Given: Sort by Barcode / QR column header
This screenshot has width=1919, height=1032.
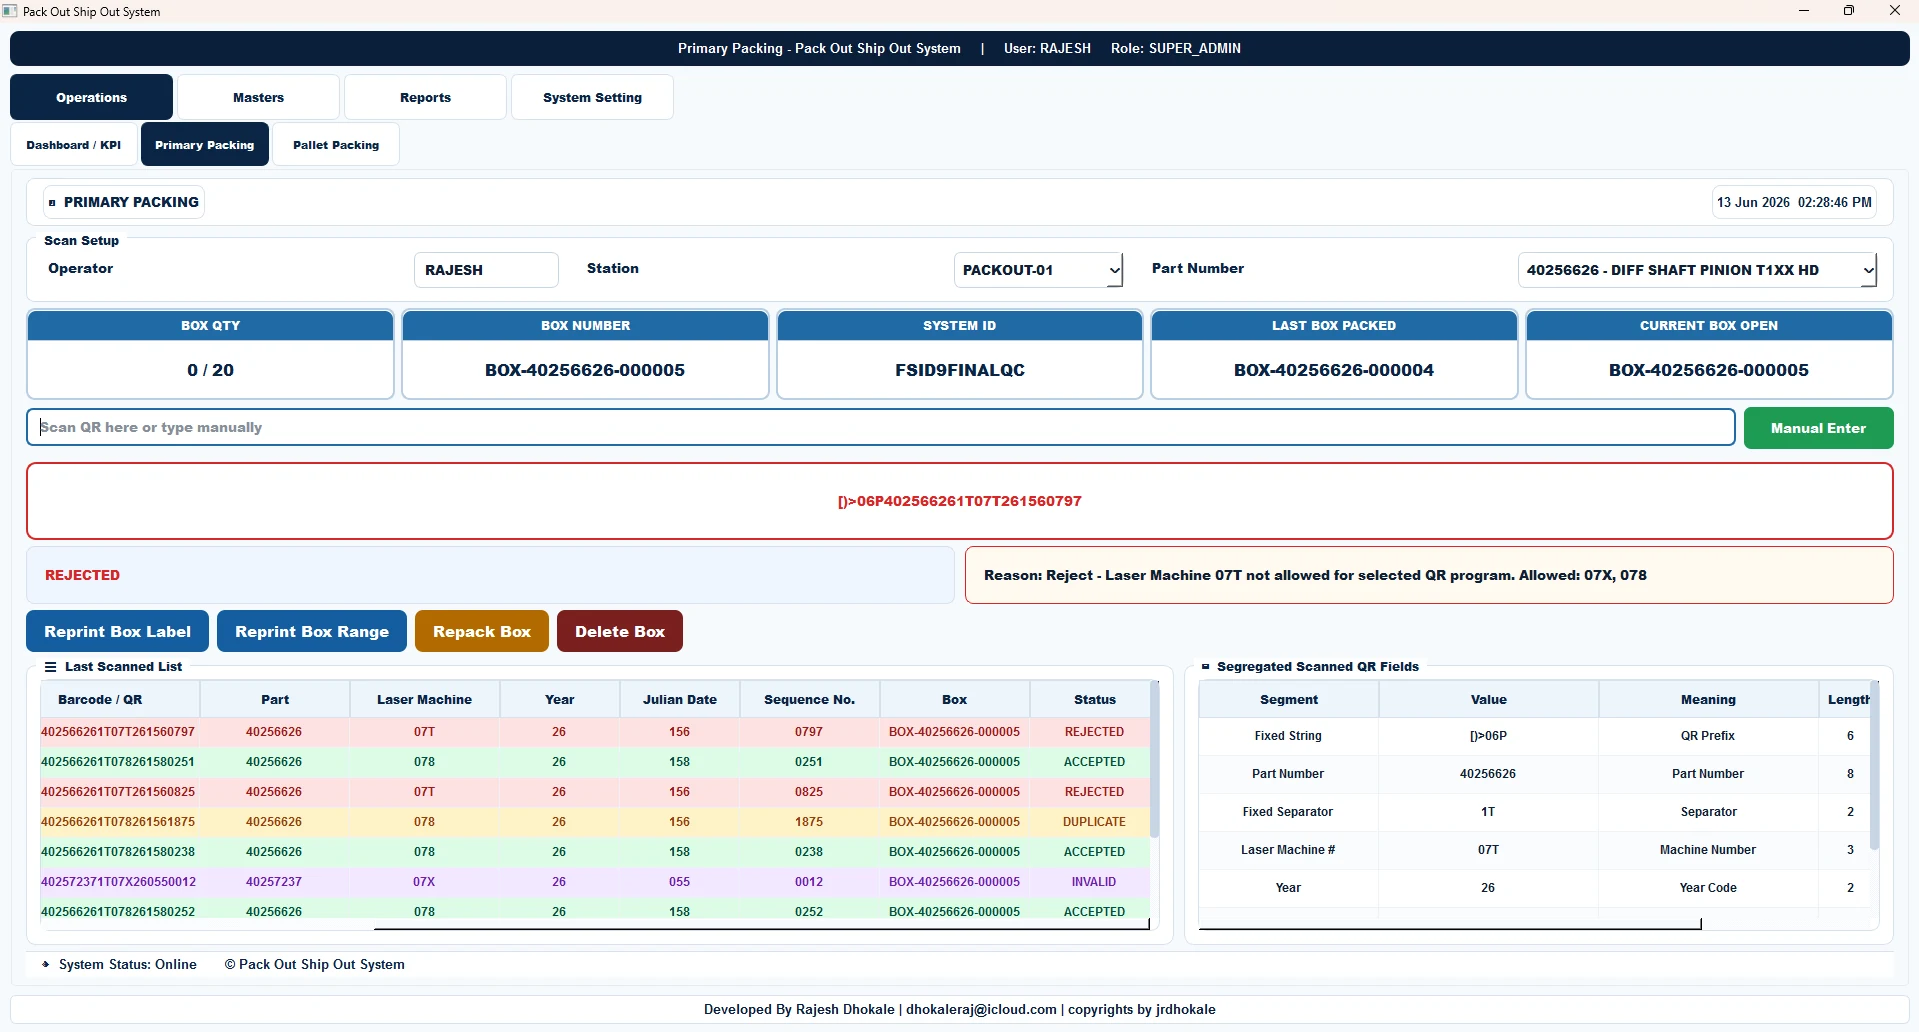Looking at the screenshot, I should (x=120, y=700).
